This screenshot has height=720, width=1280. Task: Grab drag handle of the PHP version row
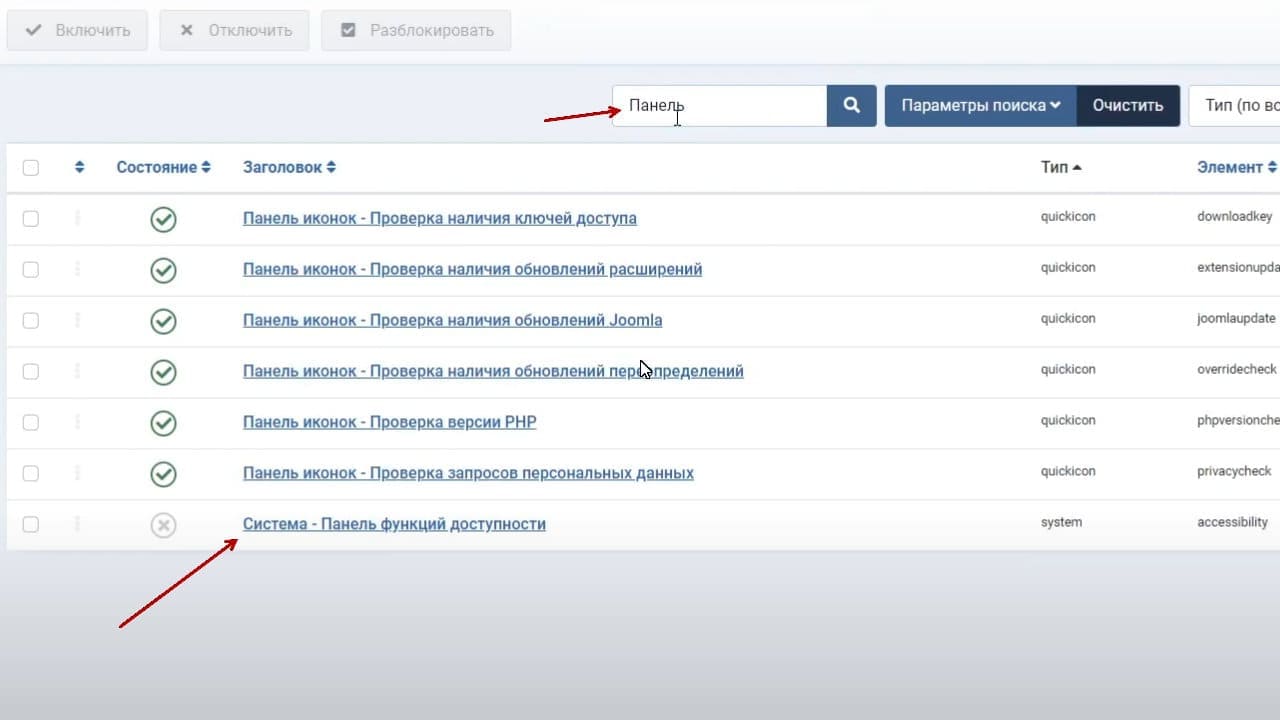[x=78, y=422]
